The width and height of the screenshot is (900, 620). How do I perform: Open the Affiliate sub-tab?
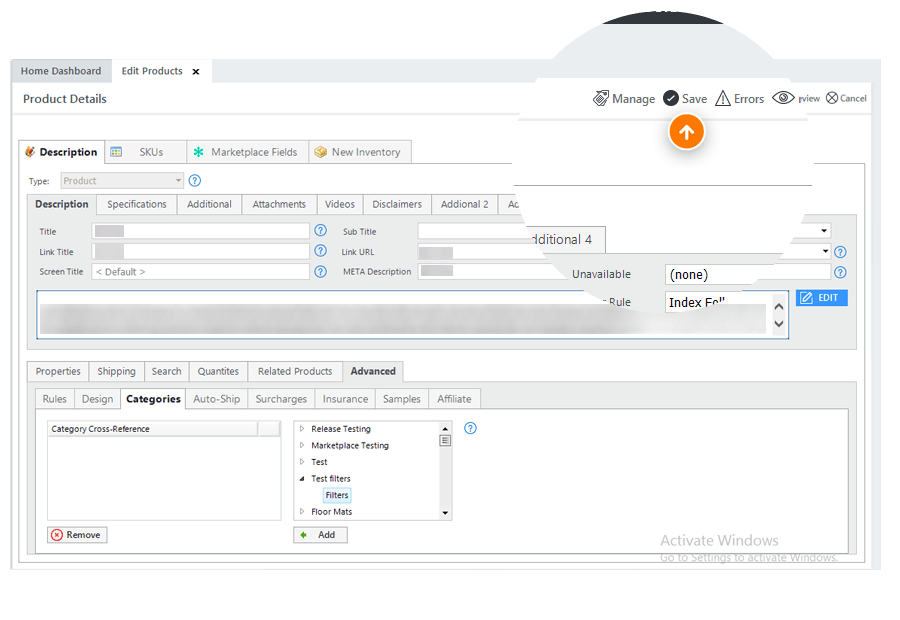(x=454, y=399)
